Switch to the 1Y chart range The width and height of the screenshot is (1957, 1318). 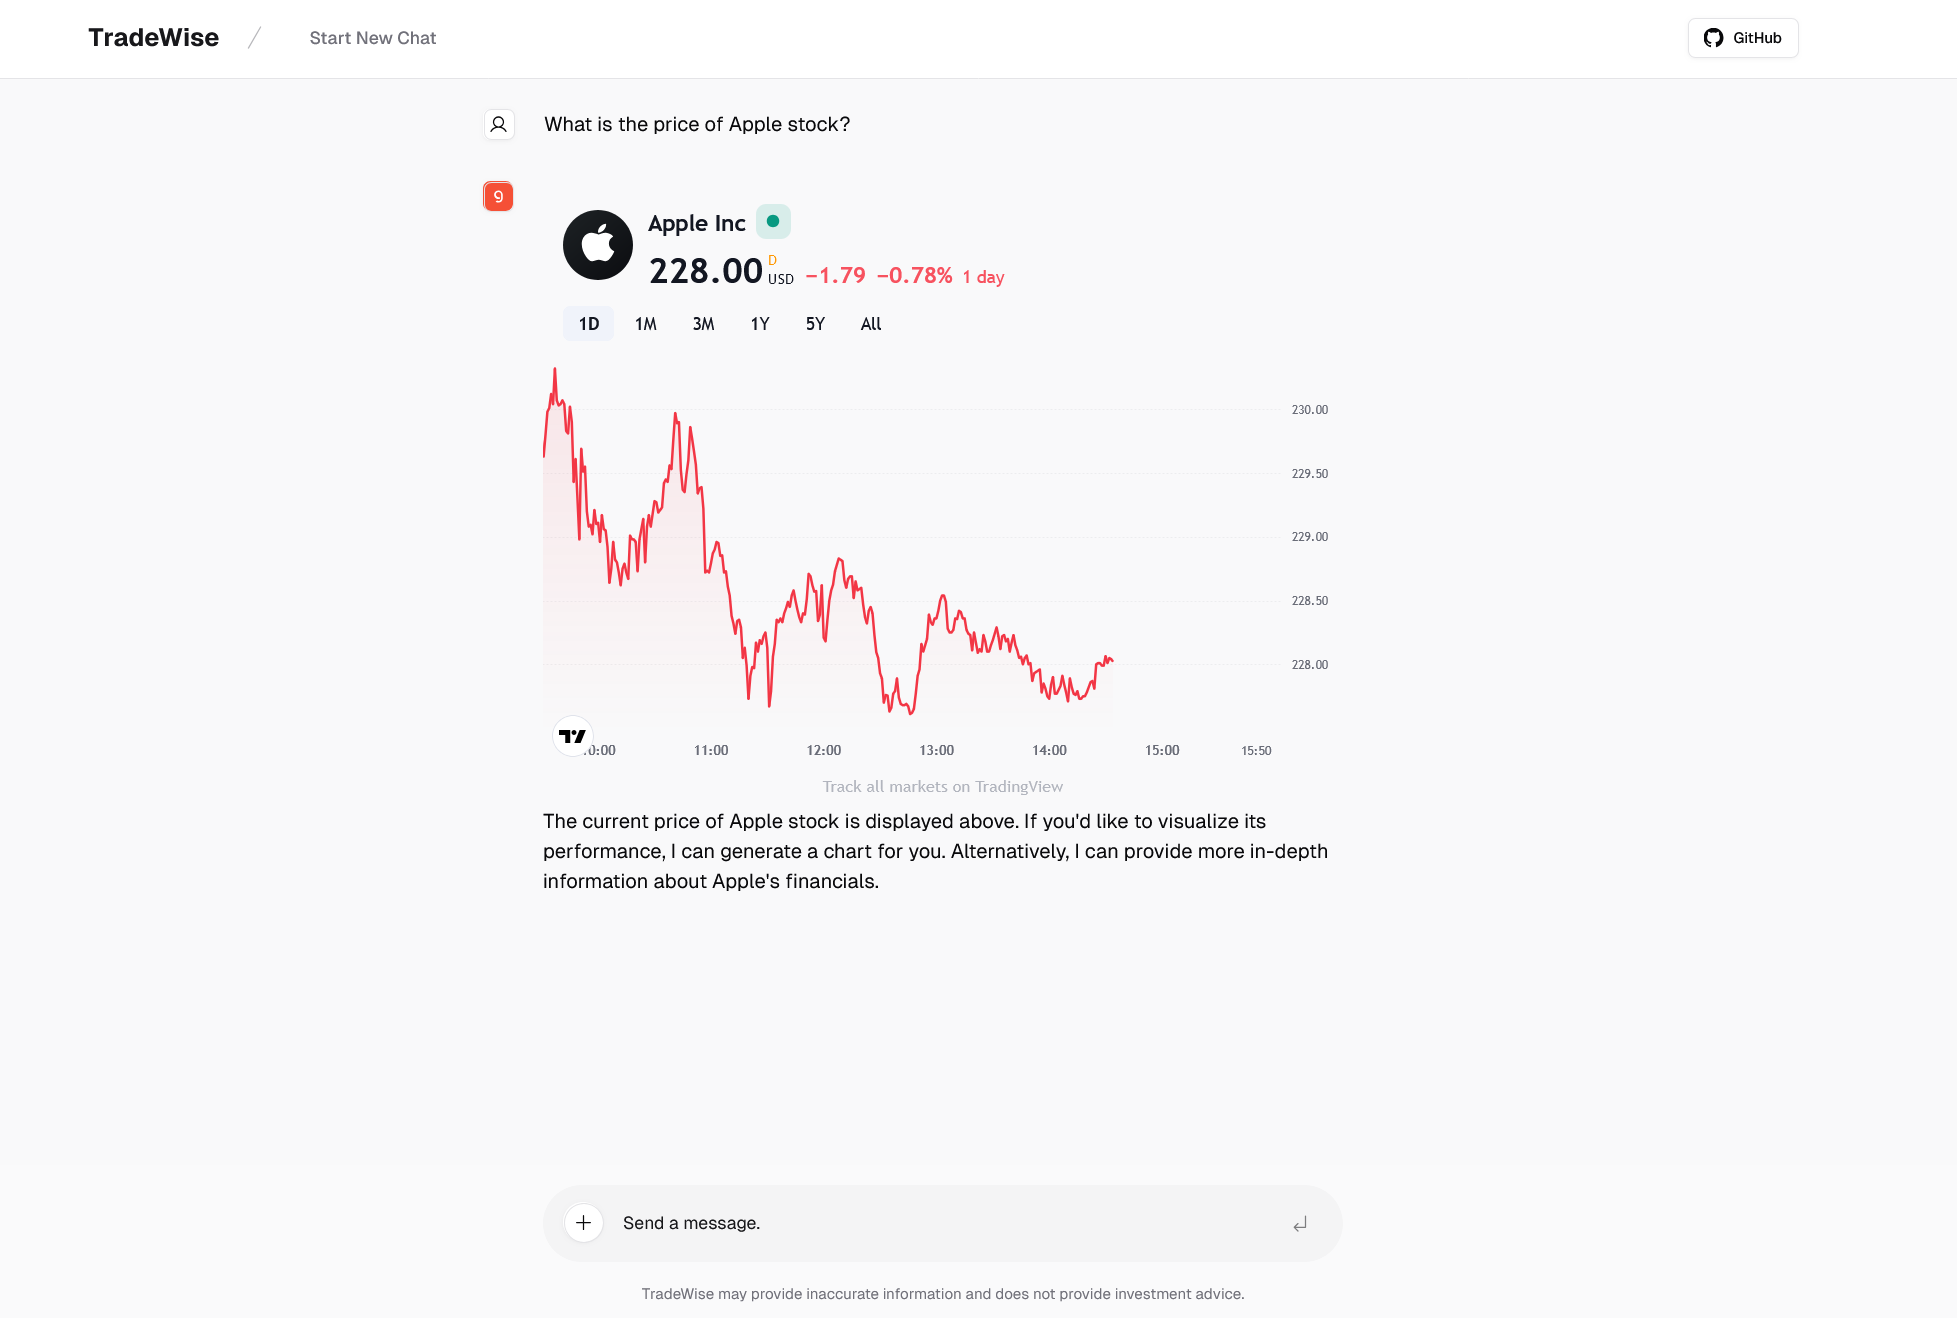(759, 323)
